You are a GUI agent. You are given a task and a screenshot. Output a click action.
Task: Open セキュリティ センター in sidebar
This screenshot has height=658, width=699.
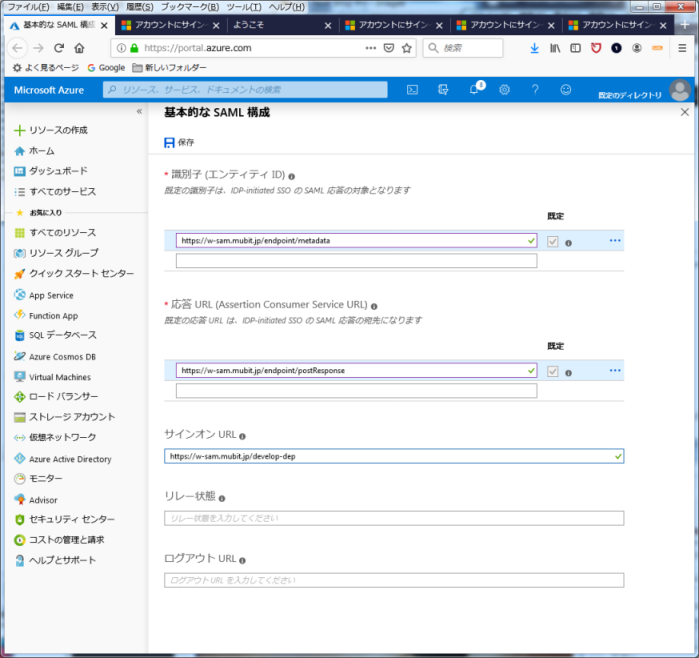point(65,519)
